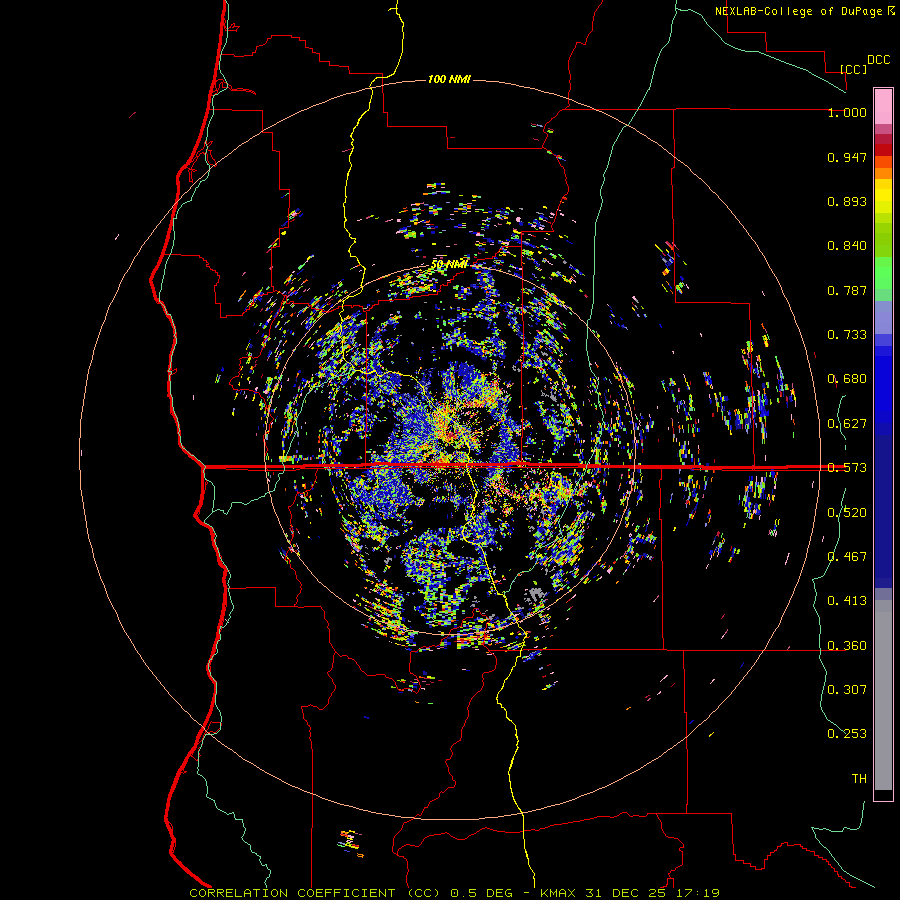Click the 0.253 legend value
This screenshot has height=900, width=900.
[847, 734]
